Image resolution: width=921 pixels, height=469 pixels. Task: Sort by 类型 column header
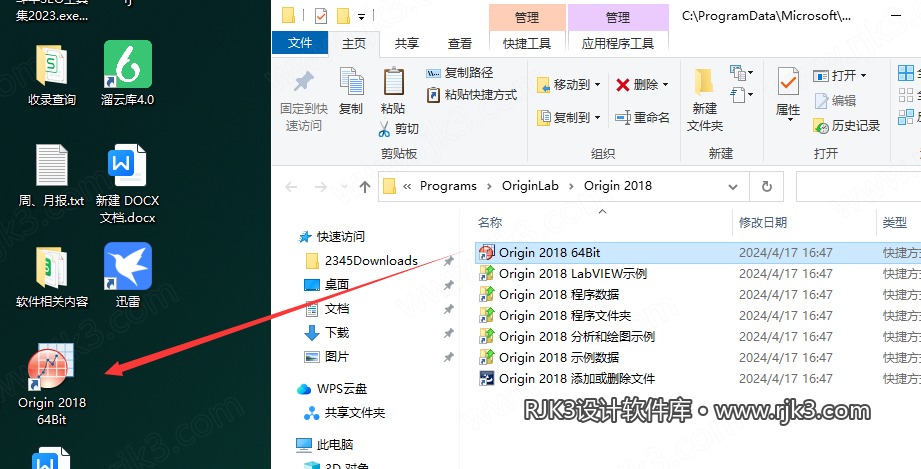pyautogui.click(x=895, y=223)
